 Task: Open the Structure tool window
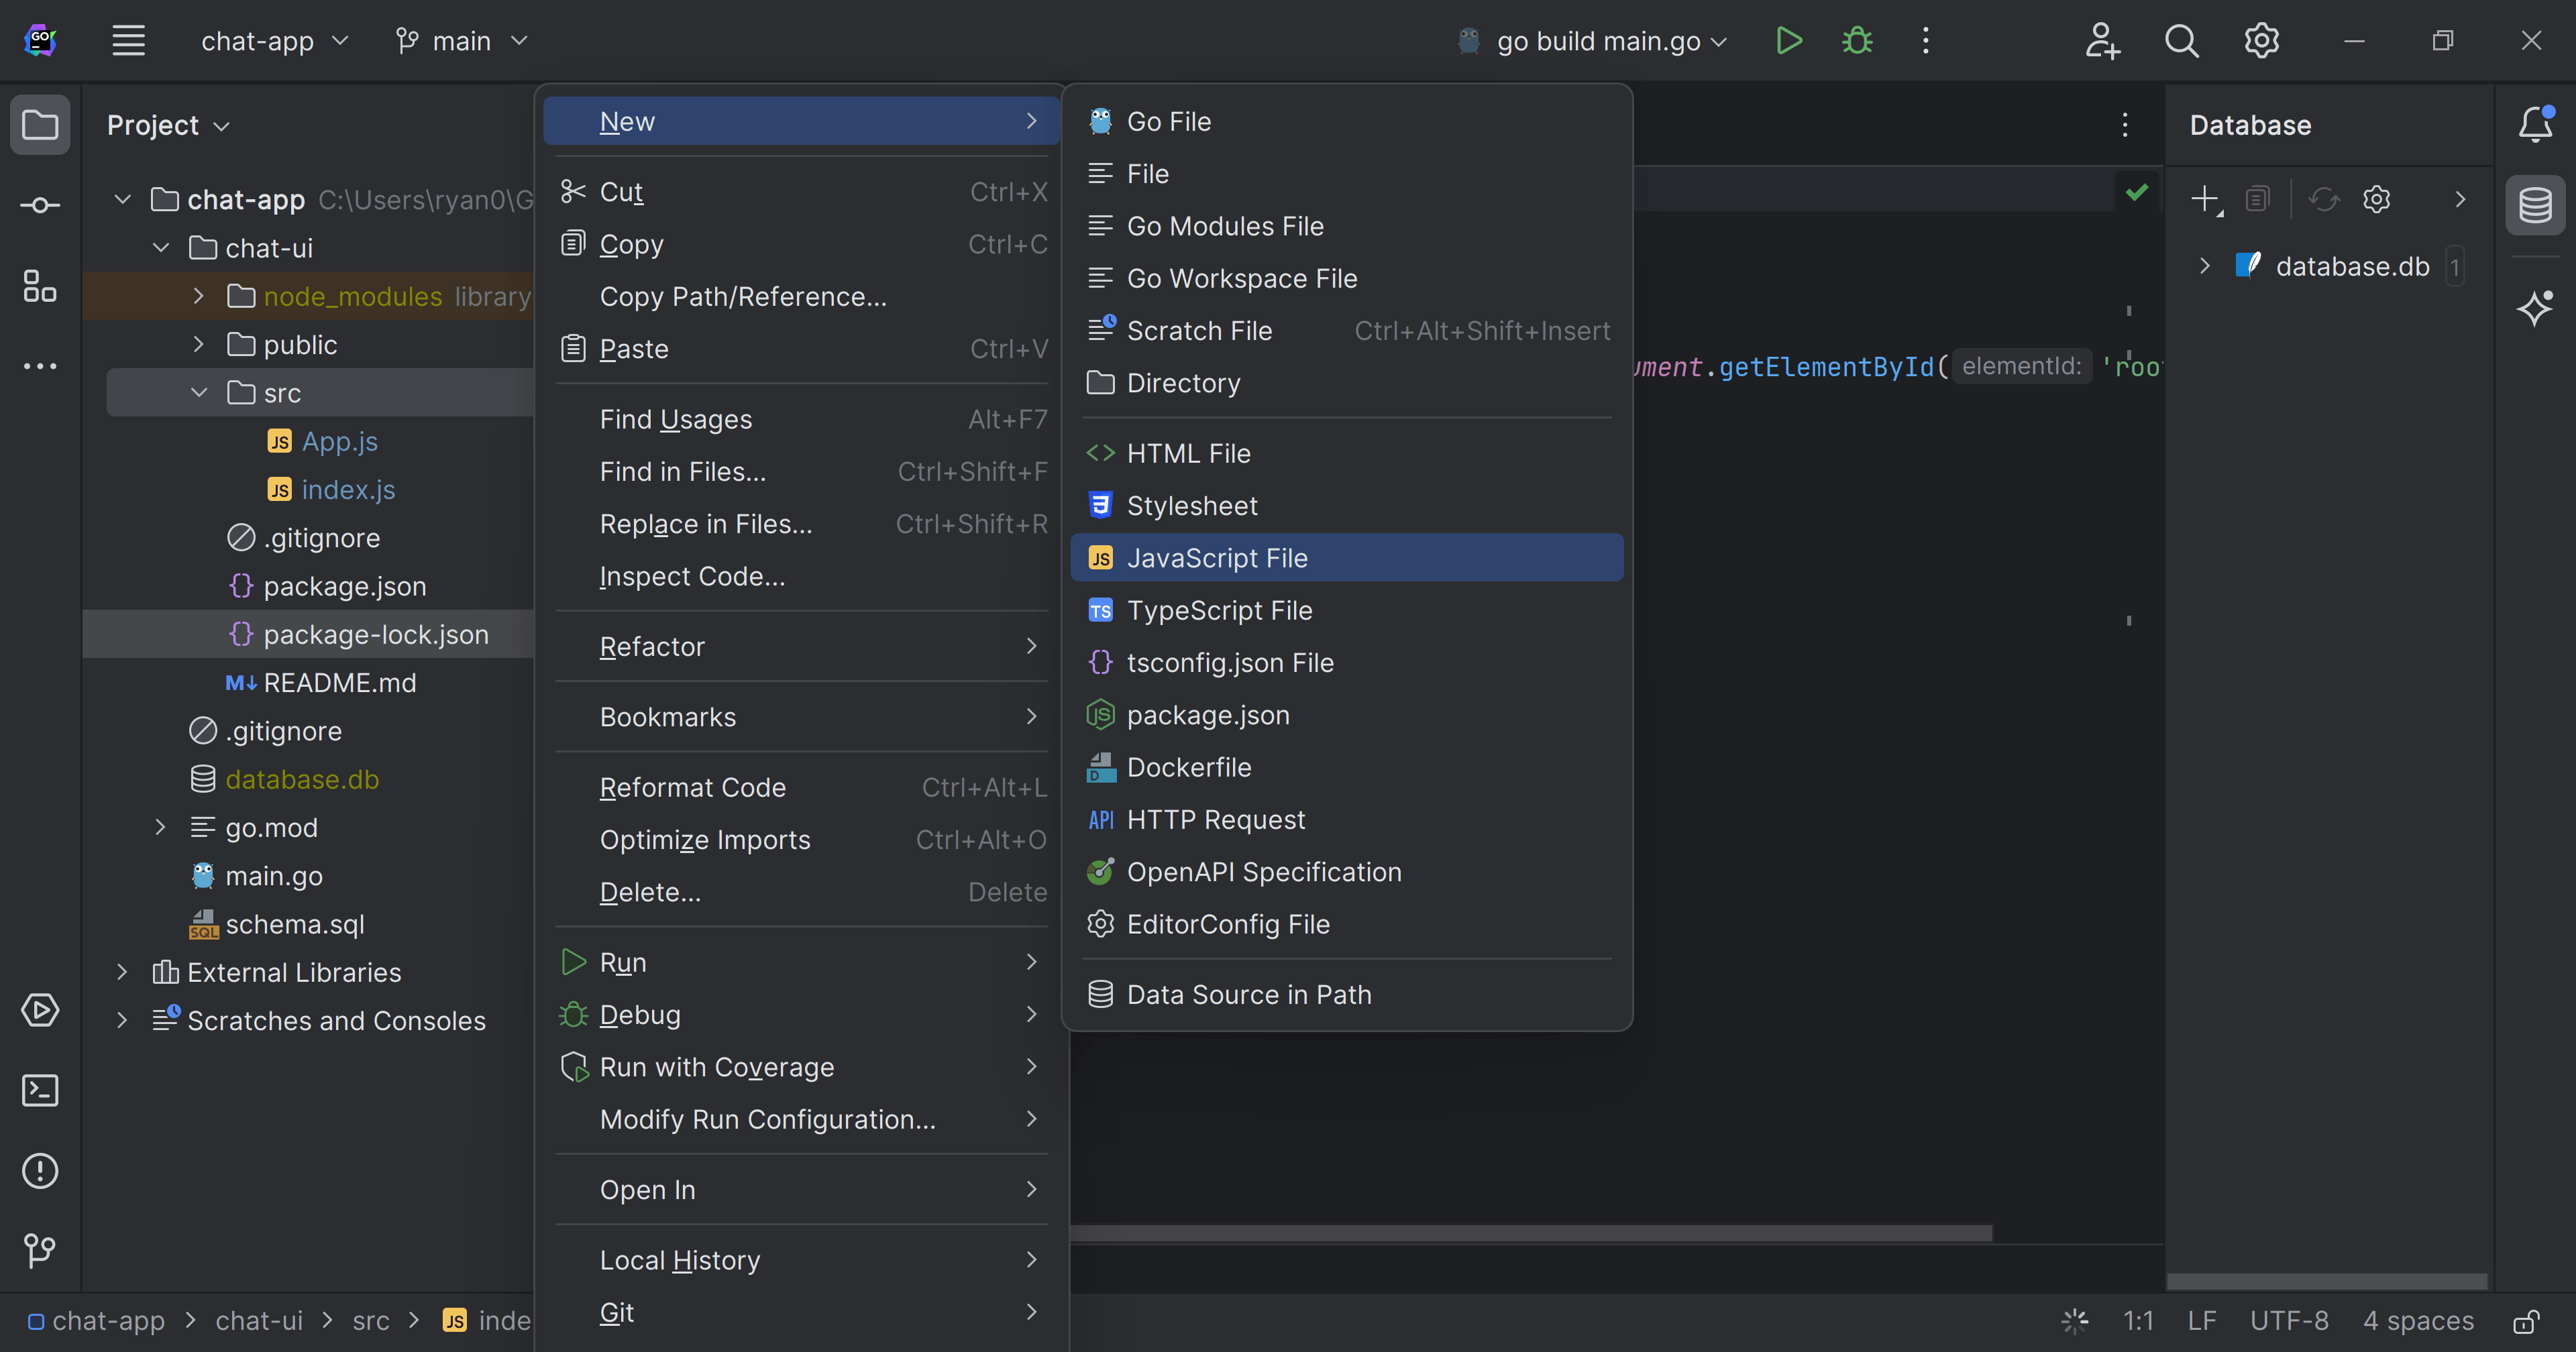(x=40, y=286)
